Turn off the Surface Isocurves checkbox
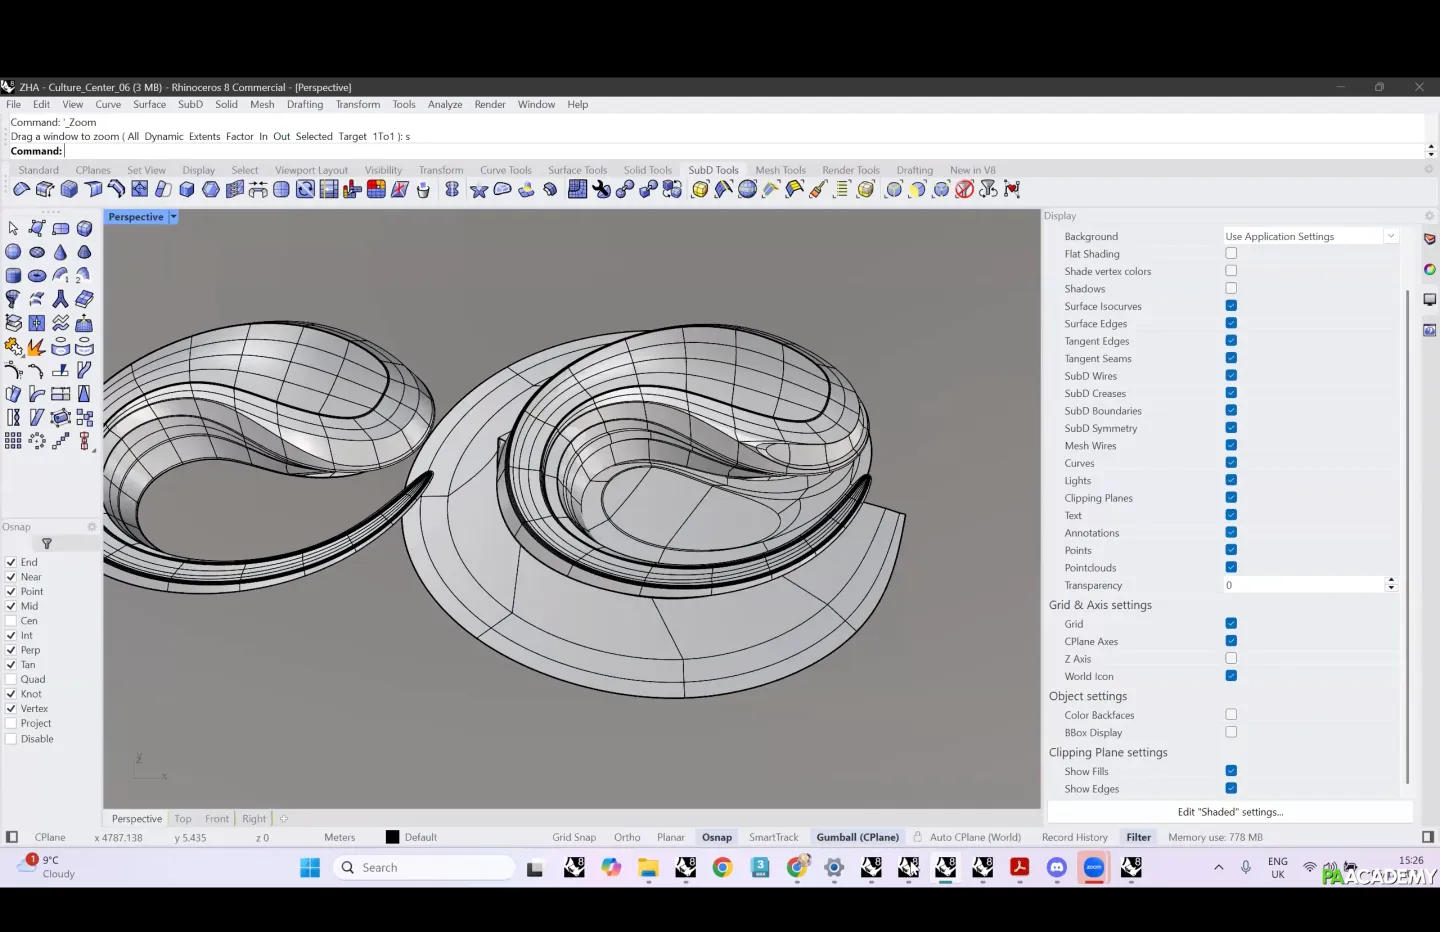The height and width of the screenshot is (932, 1440). tap(1231, 306)
